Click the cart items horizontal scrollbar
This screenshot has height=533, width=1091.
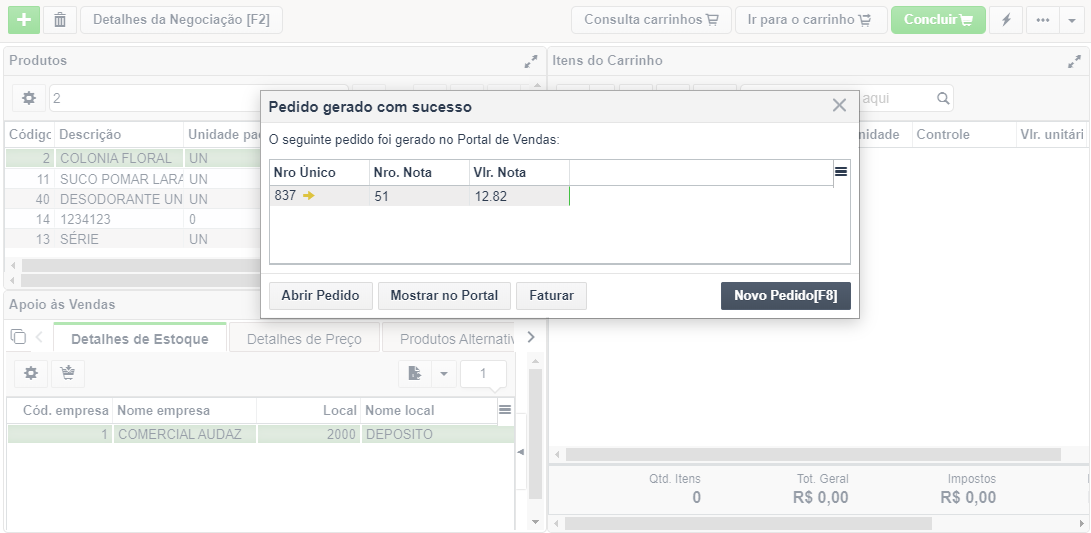(813, 454)
